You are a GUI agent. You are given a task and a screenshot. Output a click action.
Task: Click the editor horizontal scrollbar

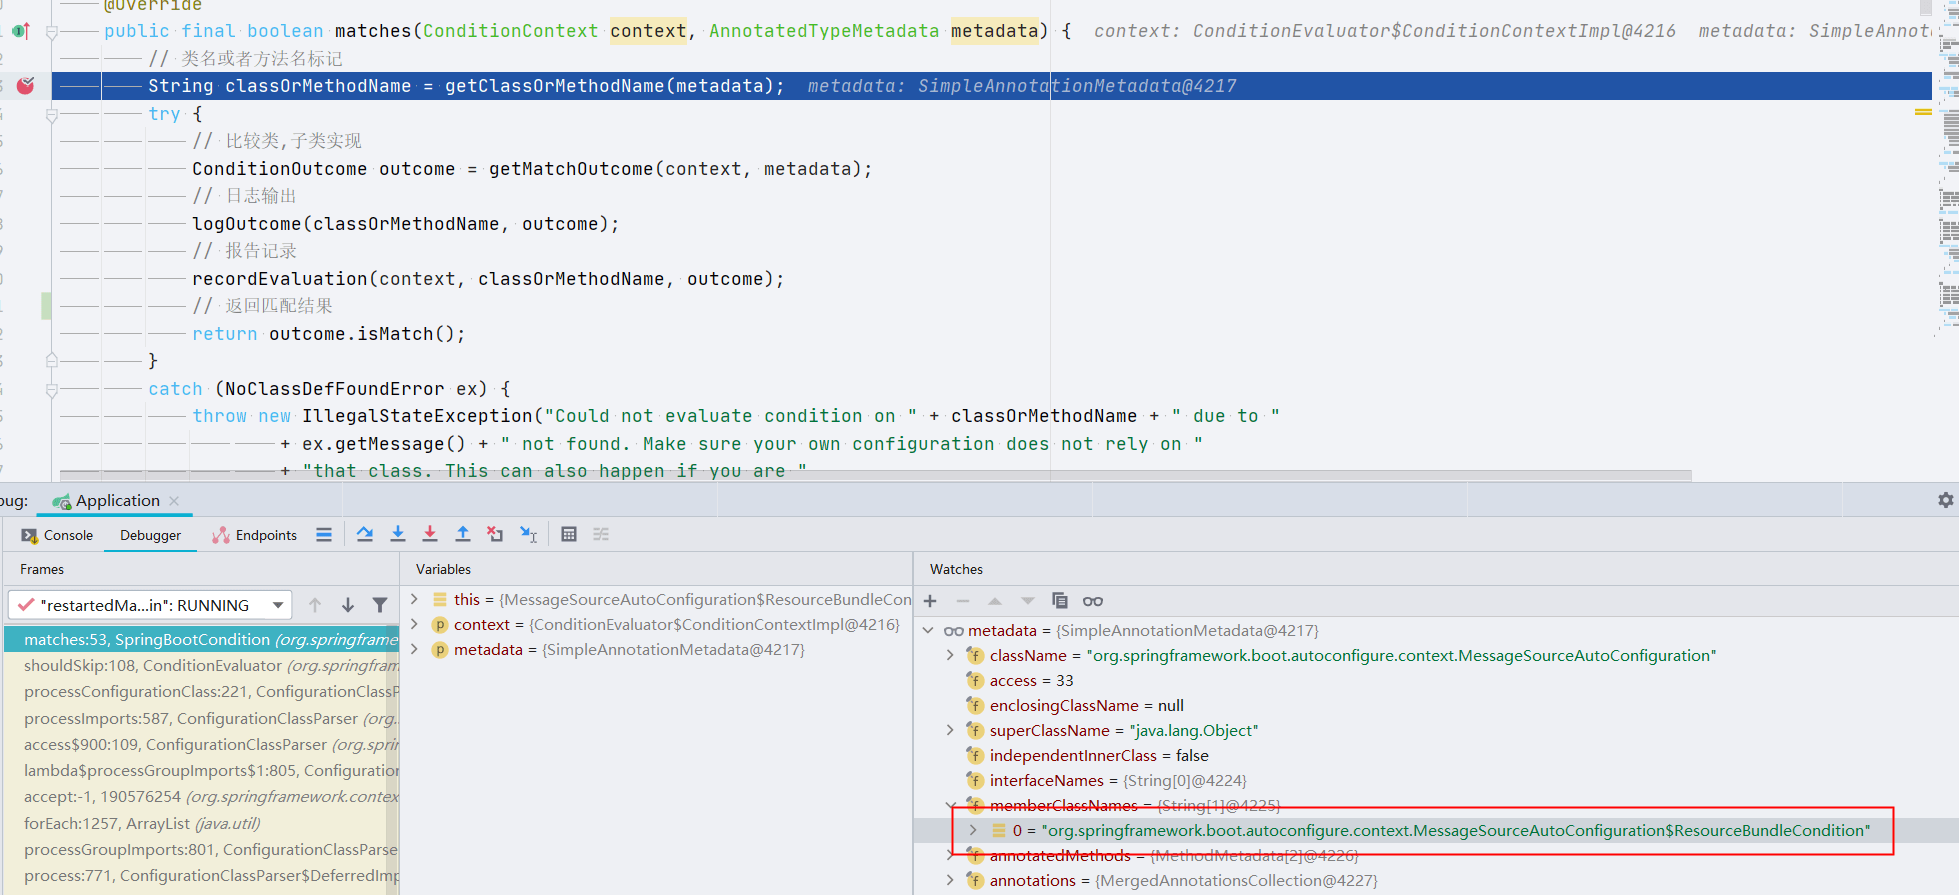coord(875,476)
